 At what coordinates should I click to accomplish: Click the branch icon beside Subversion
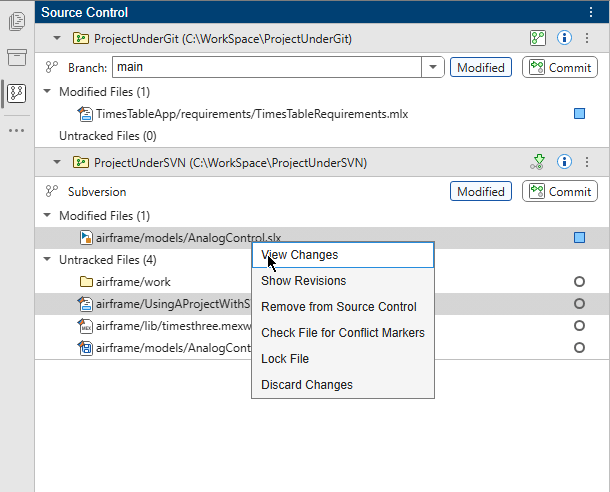click(52, 191)
